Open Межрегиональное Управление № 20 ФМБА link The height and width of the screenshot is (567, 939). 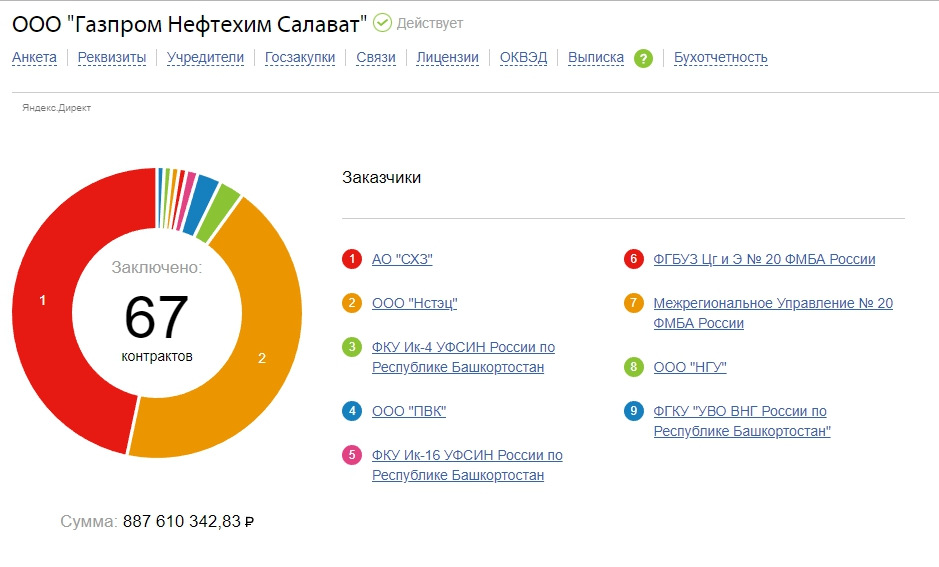773,313
